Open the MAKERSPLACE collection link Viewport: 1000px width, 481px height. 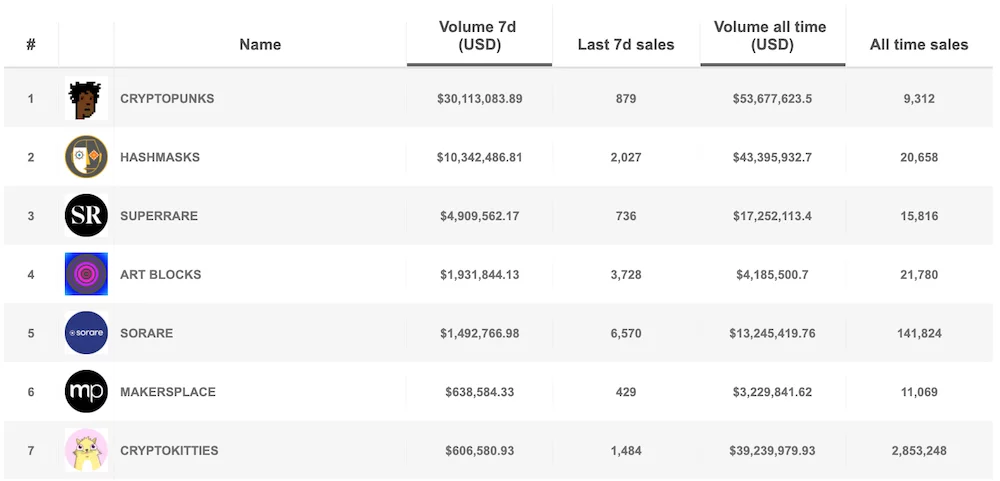tap(168, 392)
